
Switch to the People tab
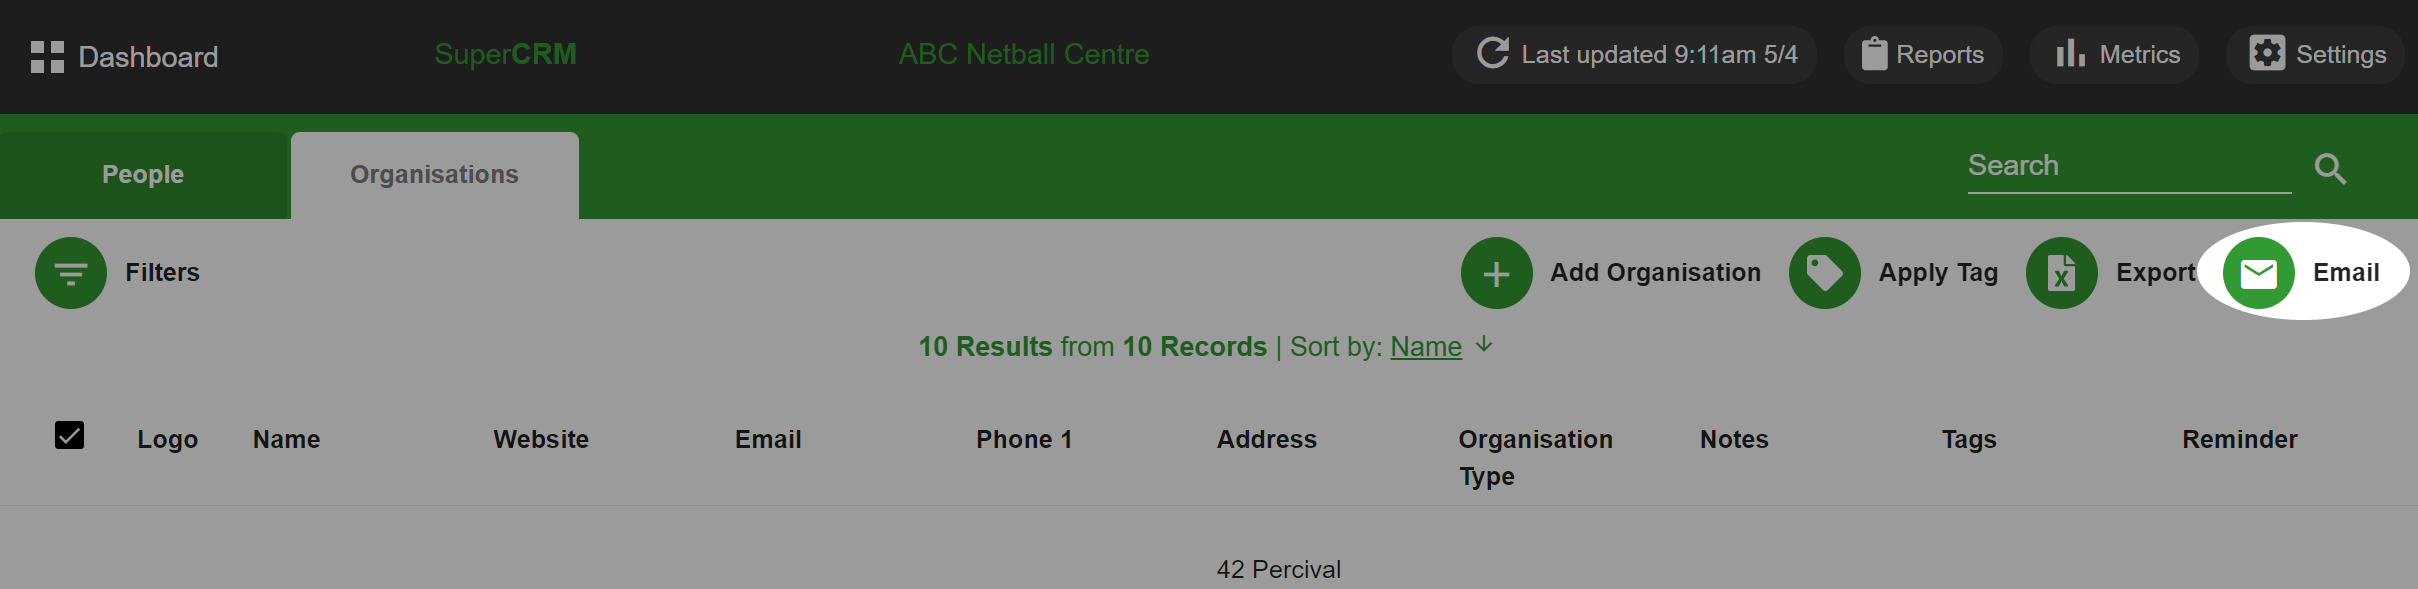coord(144,175)
